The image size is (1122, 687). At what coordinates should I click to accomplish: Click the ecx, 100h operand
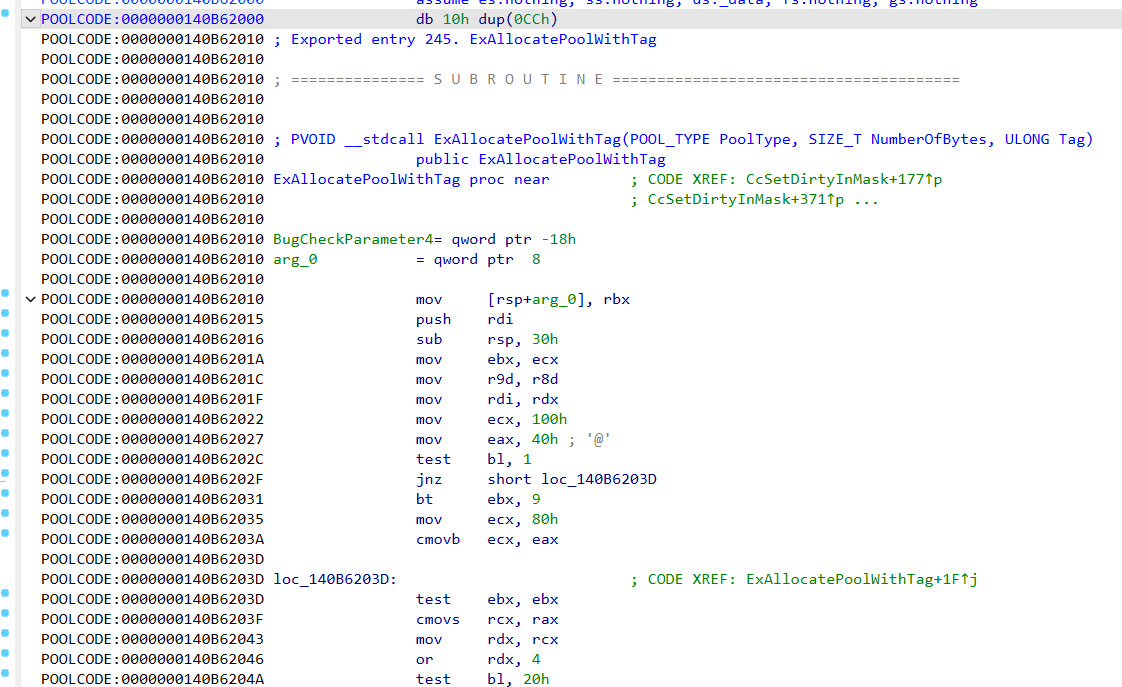[x=527, y=420]
